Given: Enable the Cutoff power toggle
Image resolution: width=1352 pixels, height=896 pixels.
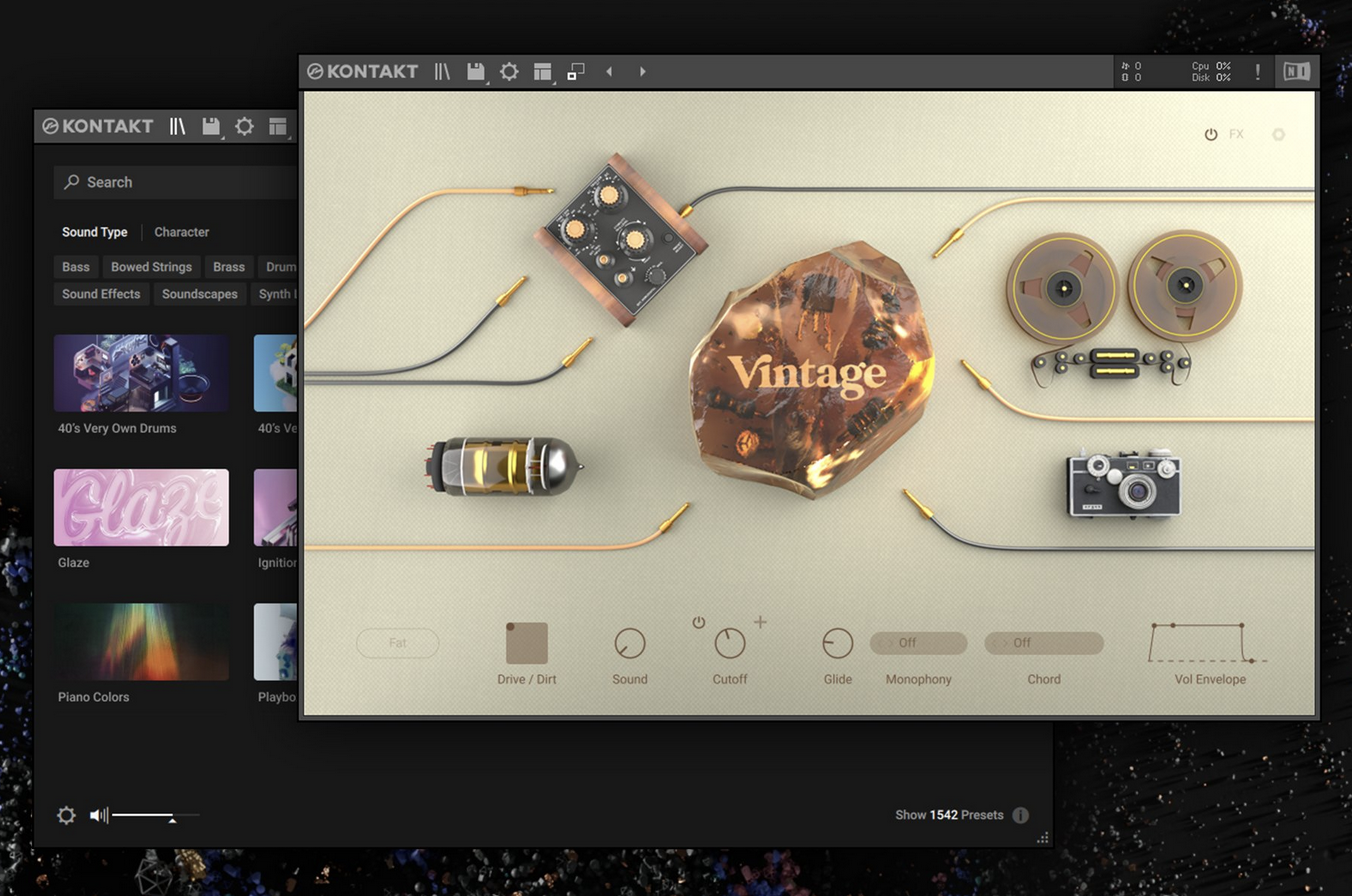Looking at the screenshot, I should [x=698, y=622].
